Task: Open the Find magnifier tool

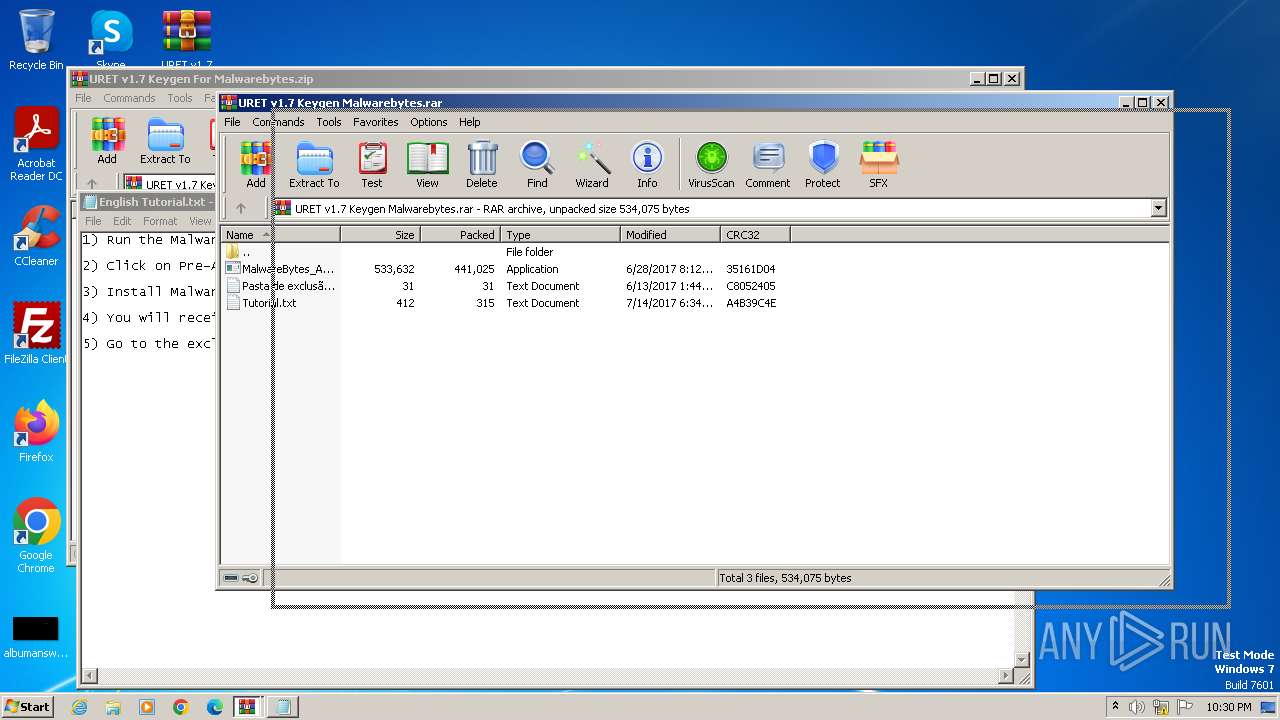Action: (x=537, y=164)
